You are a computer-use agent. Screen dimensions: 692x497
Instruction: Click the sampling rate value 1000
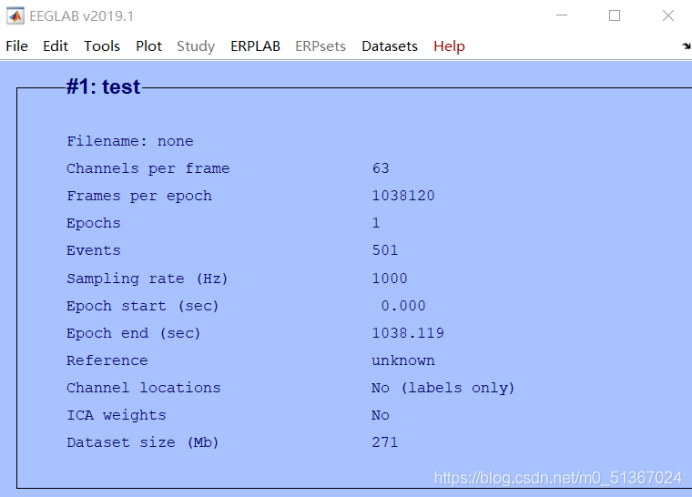pyautogui.click(x=389, y=279)
